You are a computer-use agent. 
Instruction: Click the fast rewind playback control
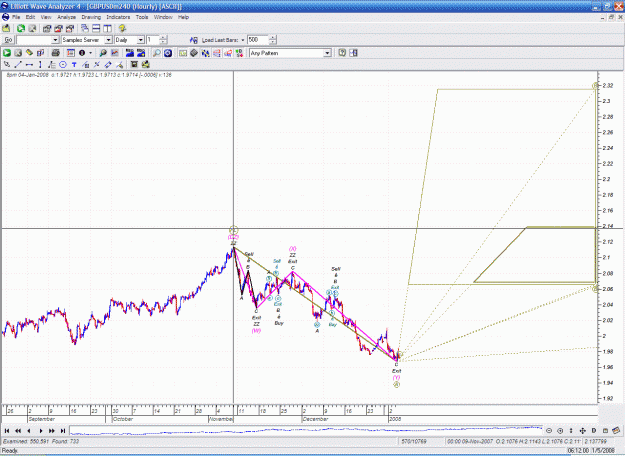18,430
